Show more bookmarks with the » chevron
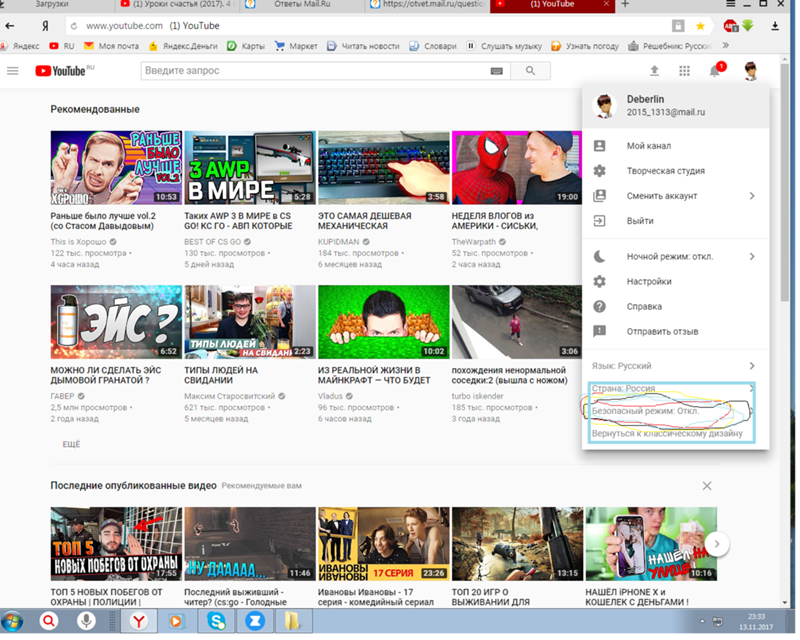The width and height of the screenshot is (800, 640). pos(726,46)
